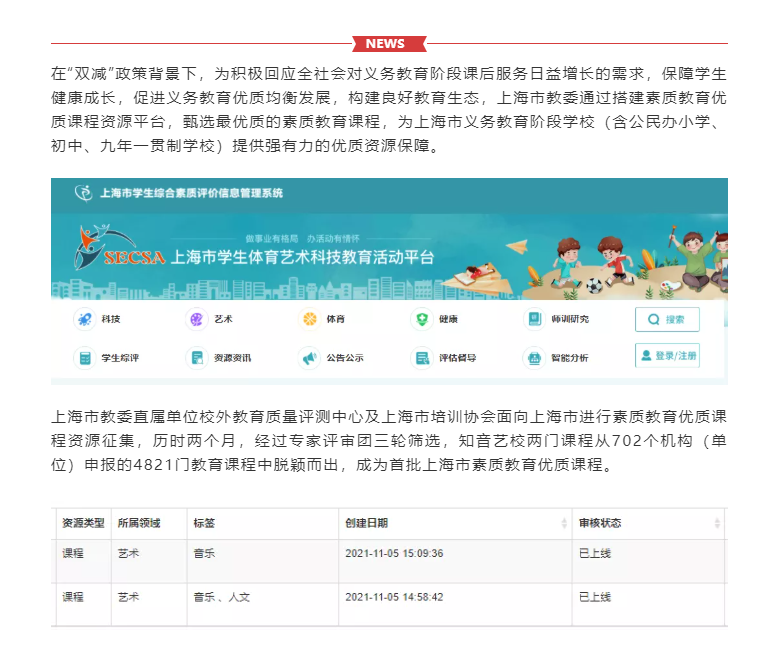Click 艺术 in the 14:58:42 row

(x=129, y=597)
